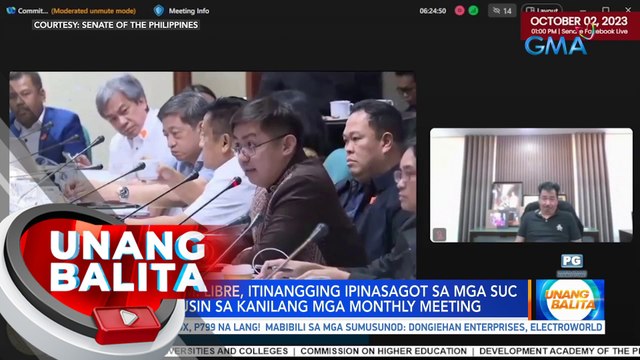640x360 pixels.
Task: Click the Moderated unmute mode label
Action: coord(93,11)
